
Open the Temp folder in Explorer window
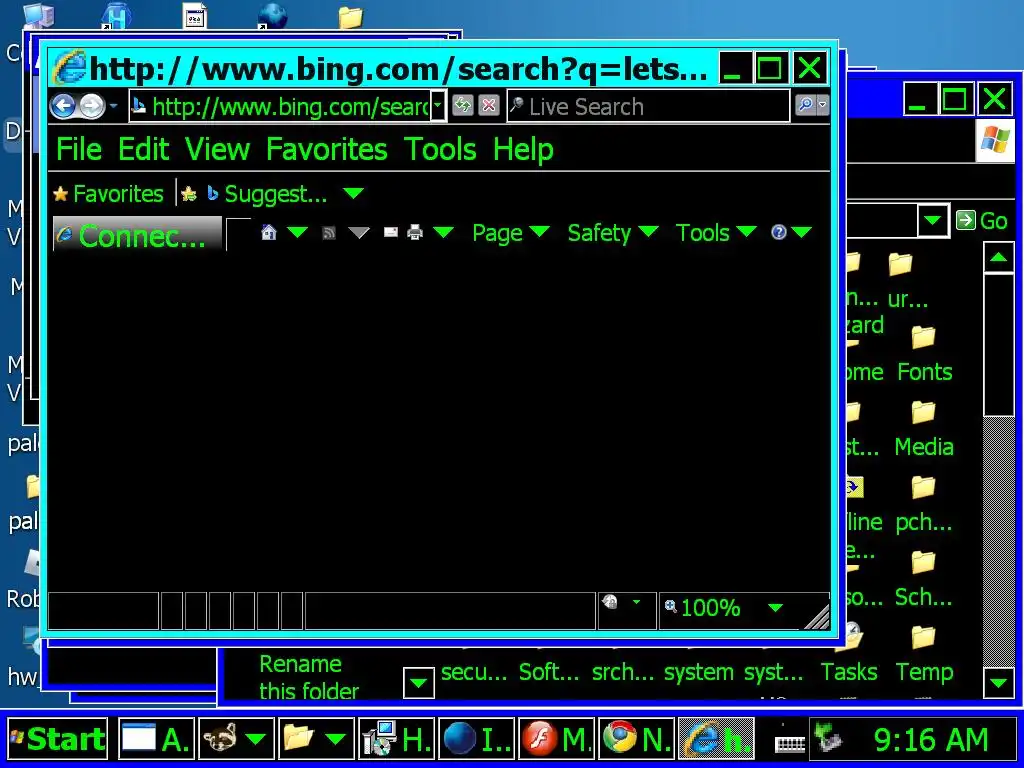point(923,655)
